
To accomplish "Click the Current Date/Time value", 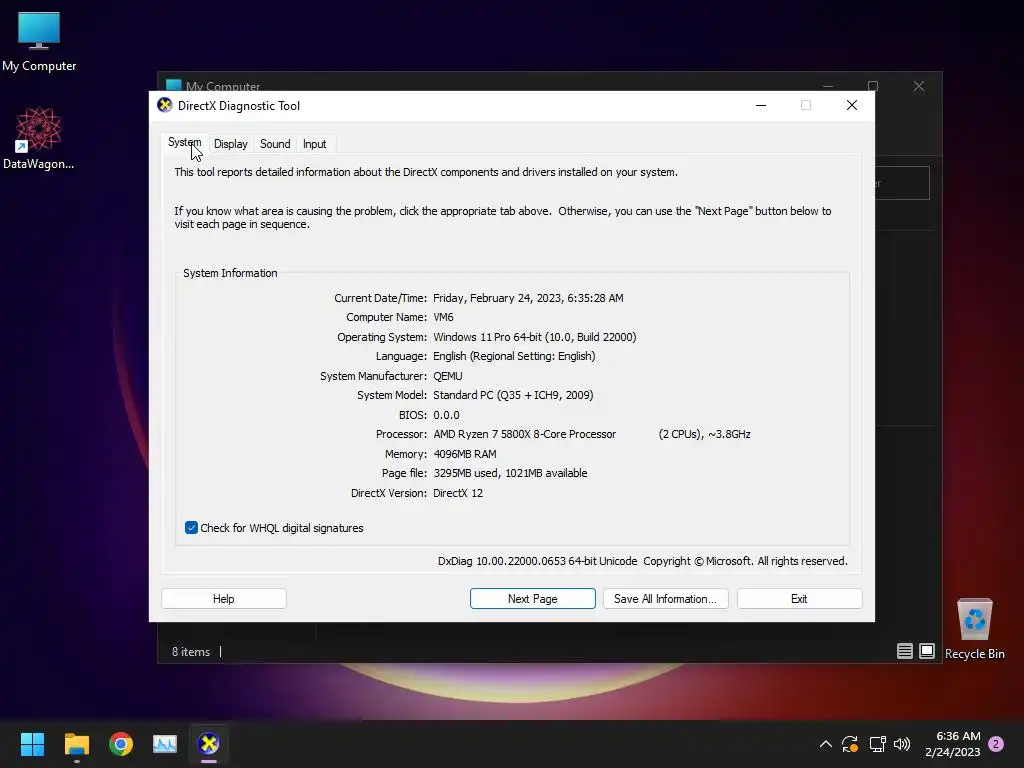I will [x=528, y=298].
